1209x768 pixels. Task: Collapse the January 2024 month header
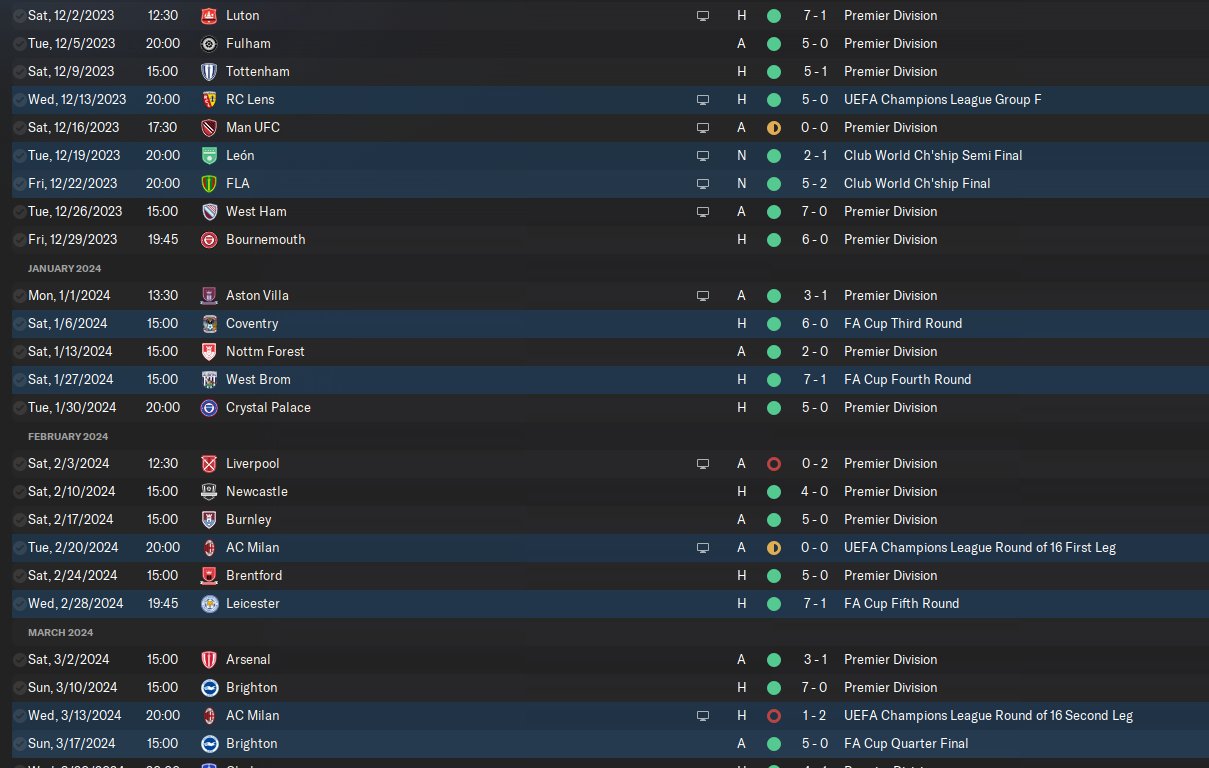pyautogui.click(x=64, y=268)
